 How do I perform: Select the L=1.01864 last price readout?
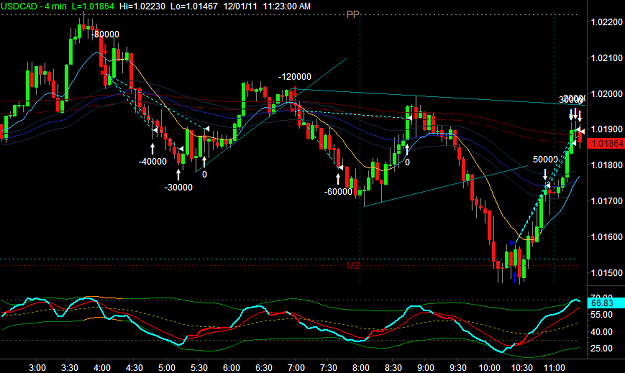(x=93, y=6)
